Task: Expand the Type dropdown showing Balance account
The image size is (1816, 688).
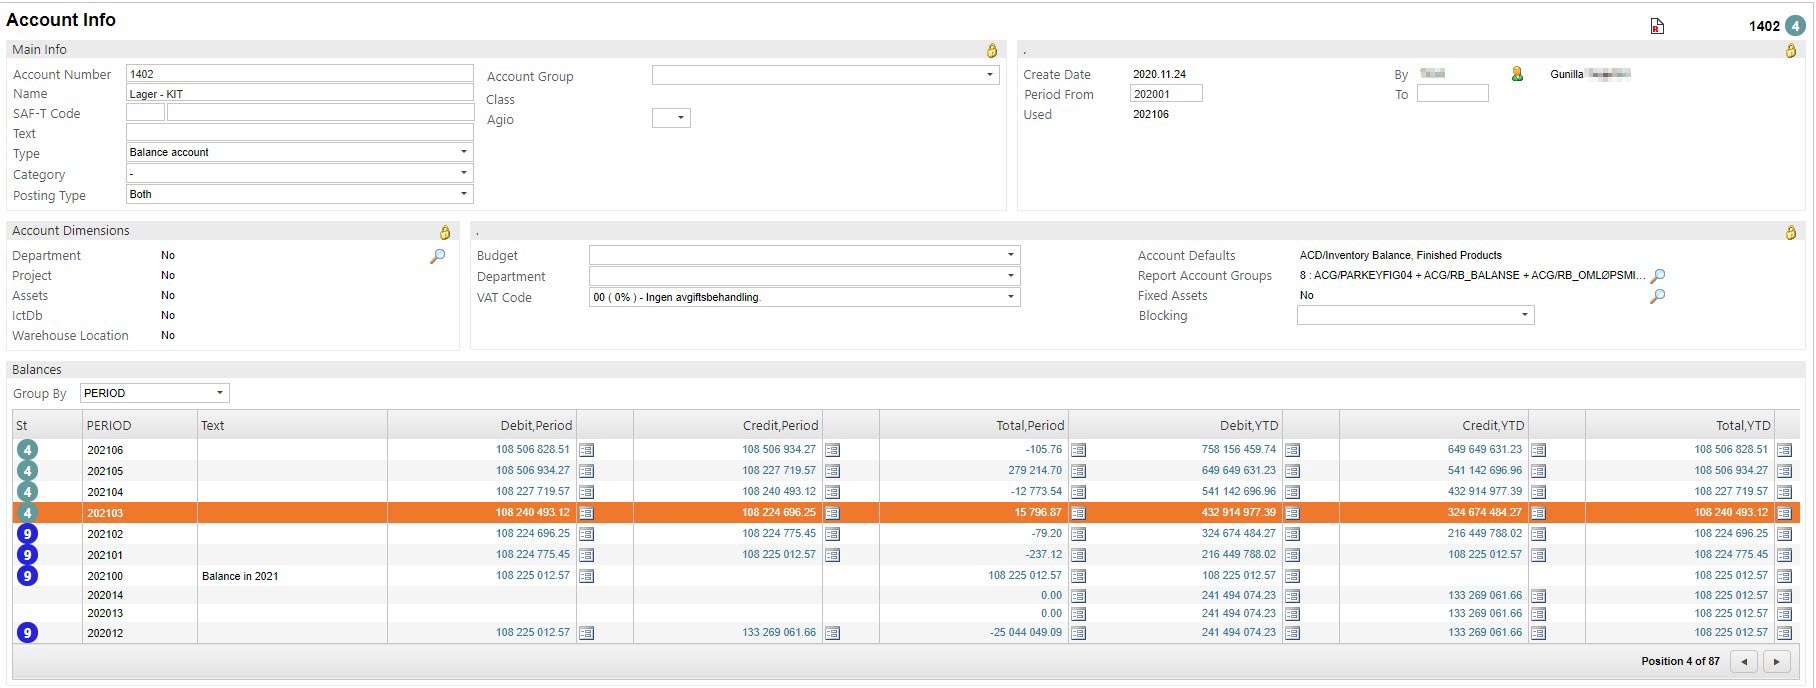Action: tap(463, 152)
